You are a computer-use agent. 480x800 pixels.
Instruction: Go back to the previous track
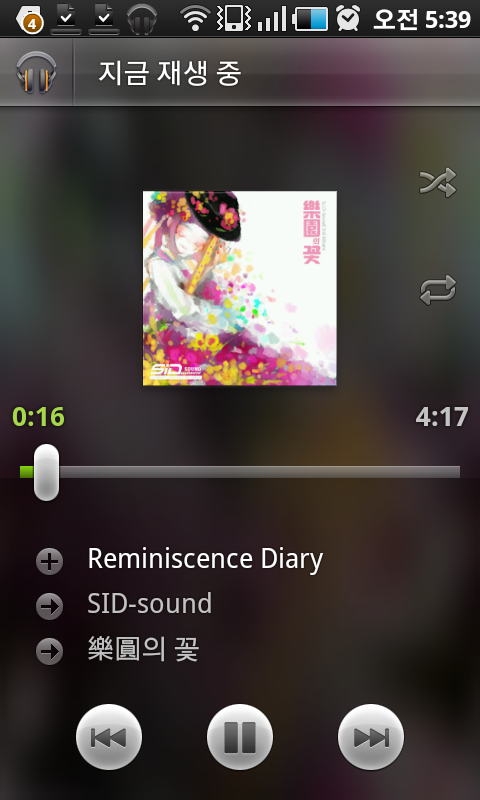(109, 737)
